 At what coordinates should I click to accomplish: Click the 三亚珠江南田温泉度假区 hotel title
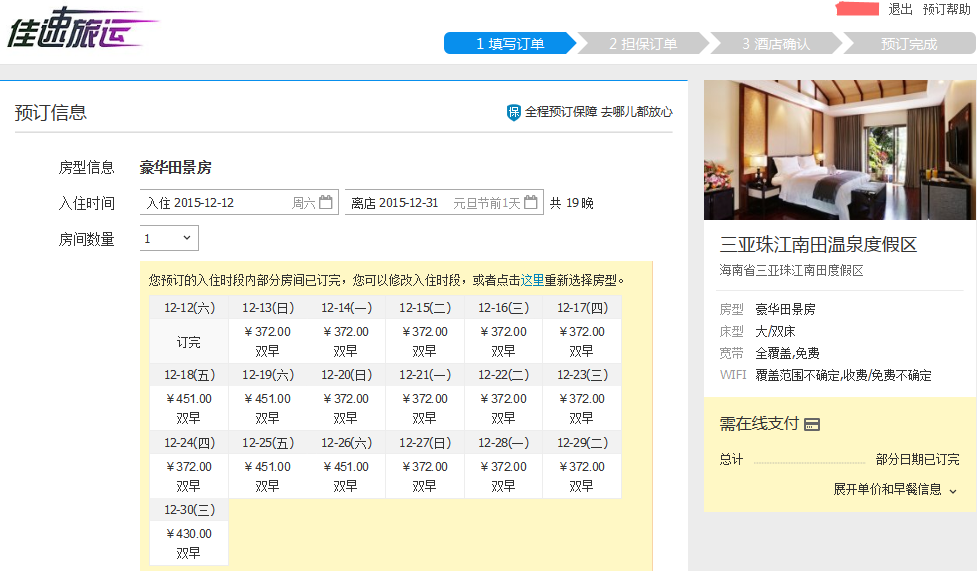[818, 245]
